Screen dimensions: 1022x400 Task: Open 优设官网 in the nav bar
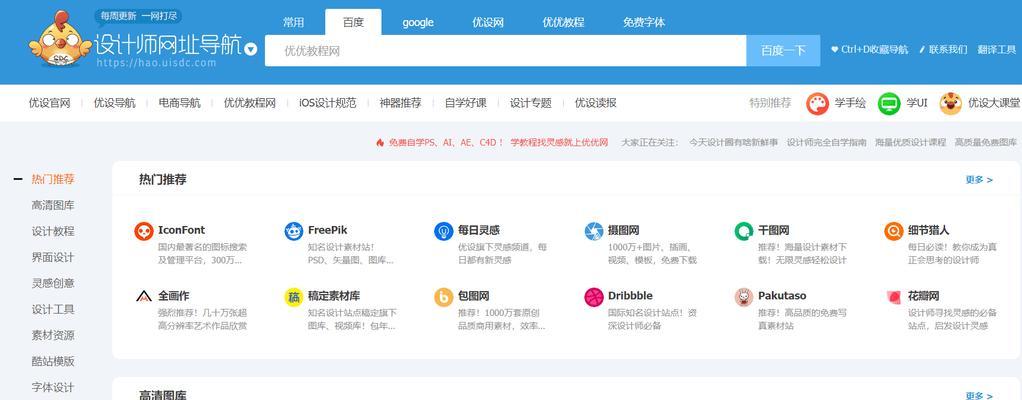pos(50,103)
